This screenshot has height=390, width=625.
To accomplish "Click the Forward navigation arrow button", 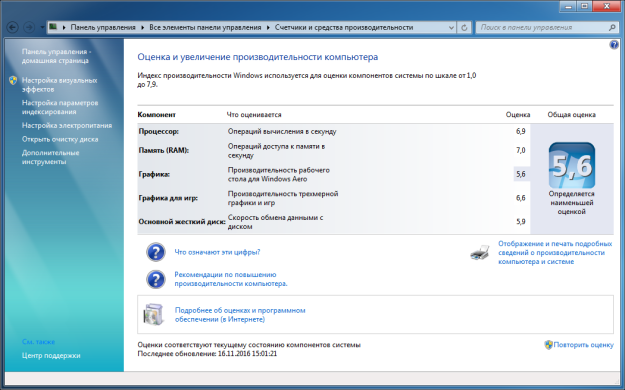I will coord(29,28).
